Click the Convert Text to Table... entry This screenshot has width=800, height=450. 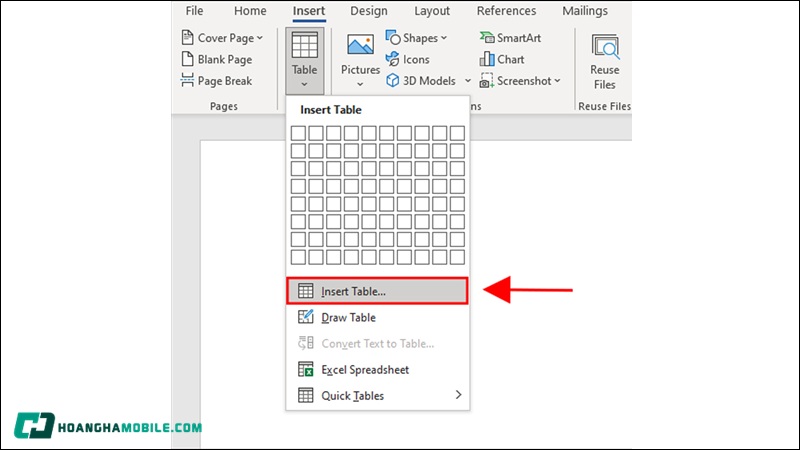pos(378,343)
